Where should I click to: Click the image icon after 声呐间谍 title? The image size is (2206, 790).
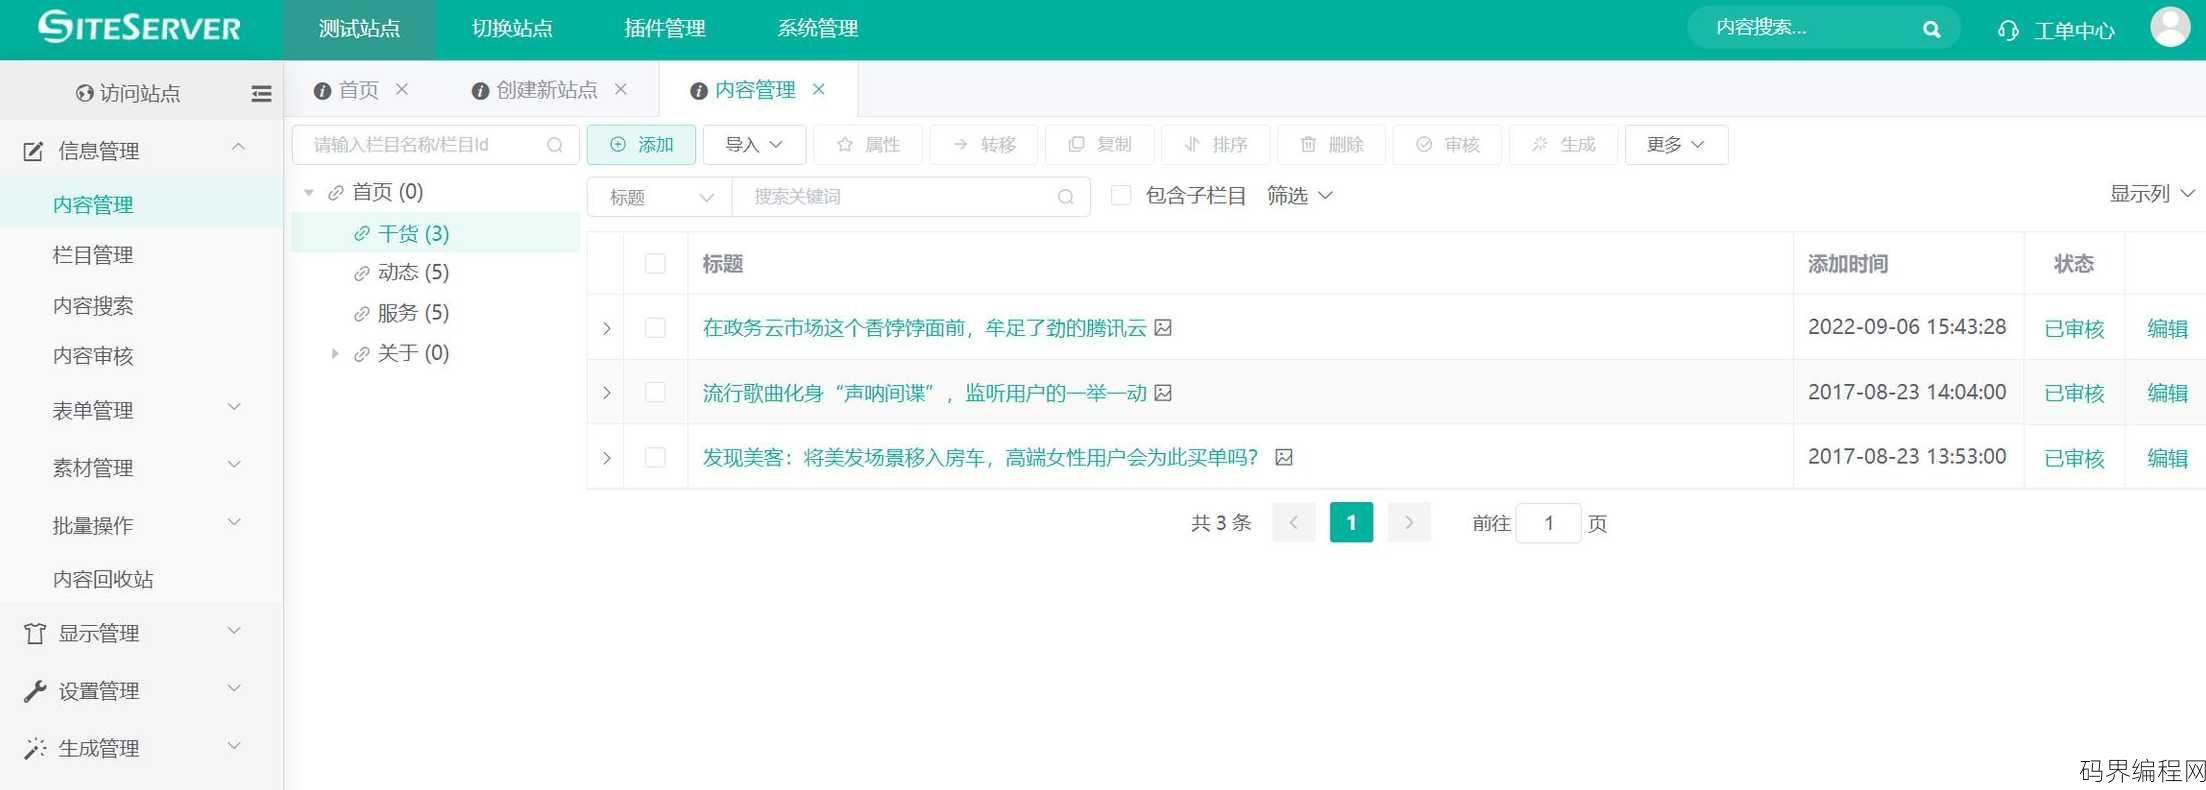pyautogui.click(x=1163, y=392)
